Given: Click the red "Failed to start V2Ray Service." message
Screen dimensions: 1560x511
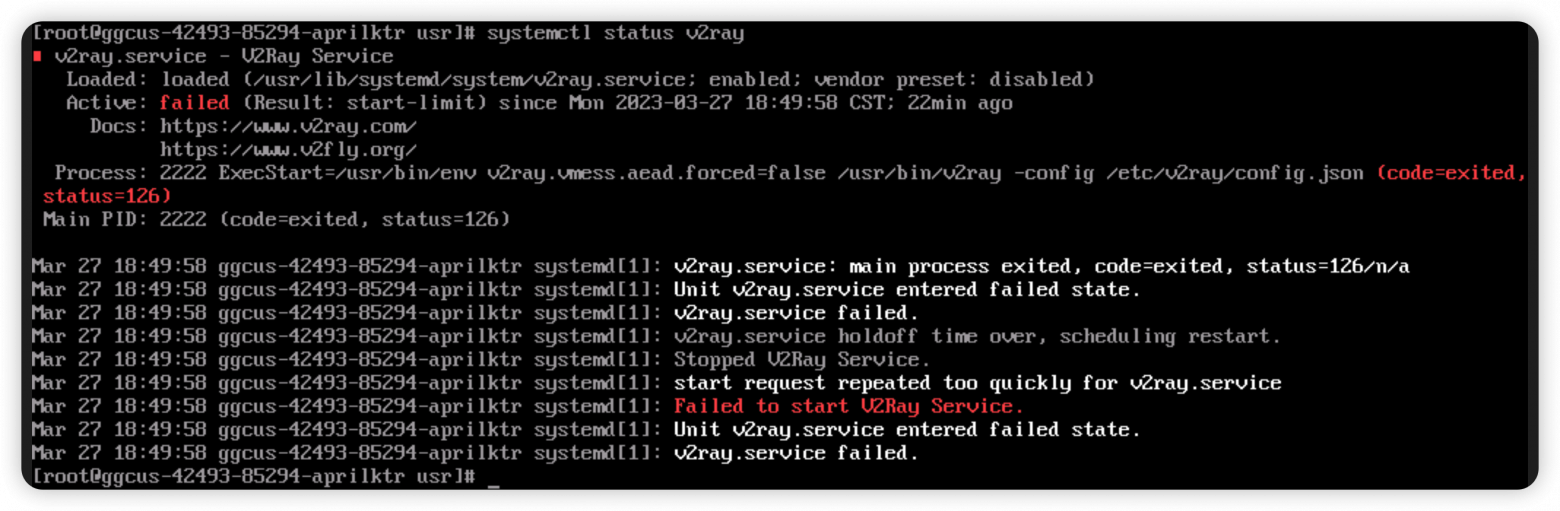Looking at the screenshot, I should 849,406.
